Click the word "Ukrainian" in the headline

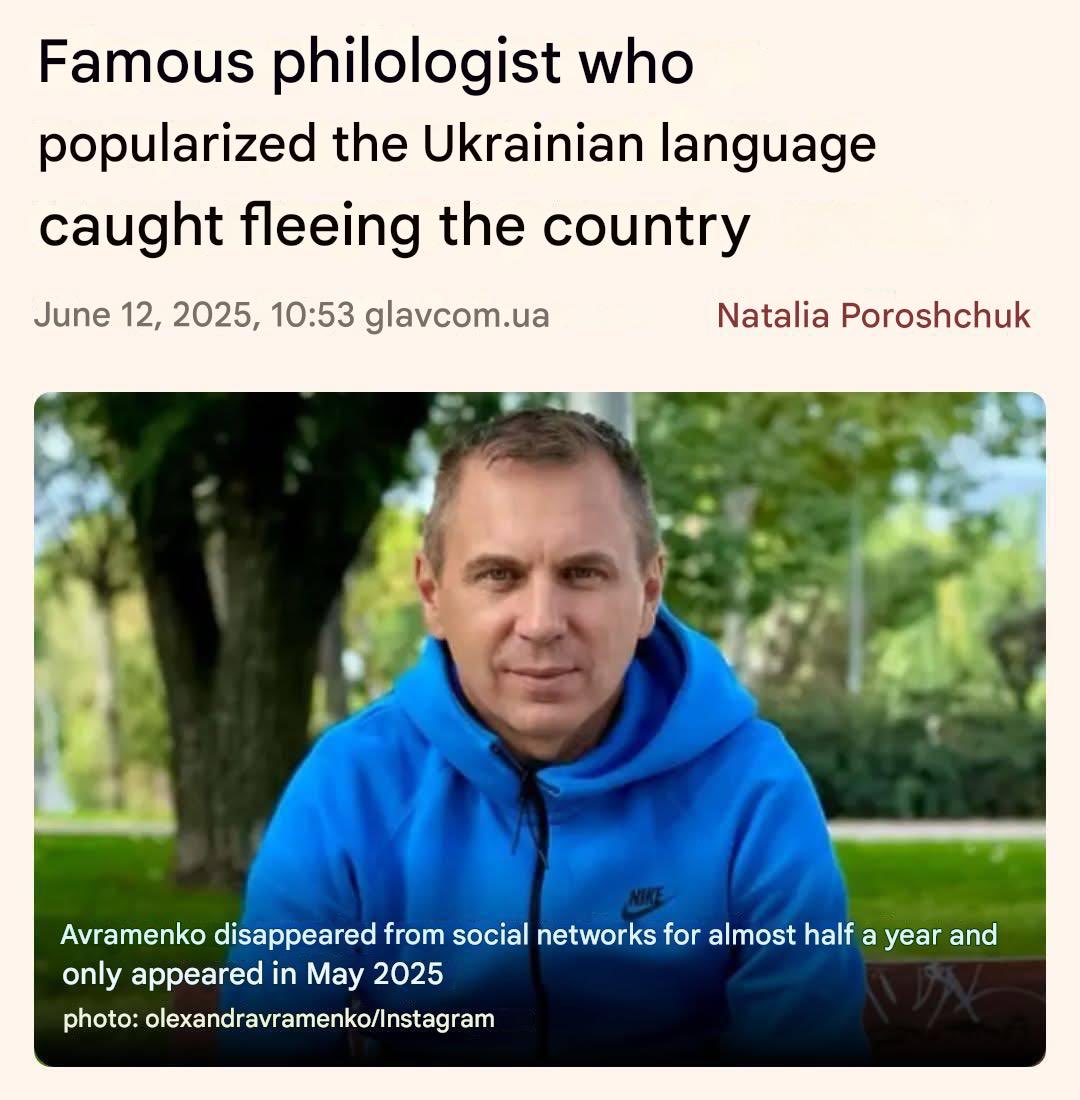[533, 144]
